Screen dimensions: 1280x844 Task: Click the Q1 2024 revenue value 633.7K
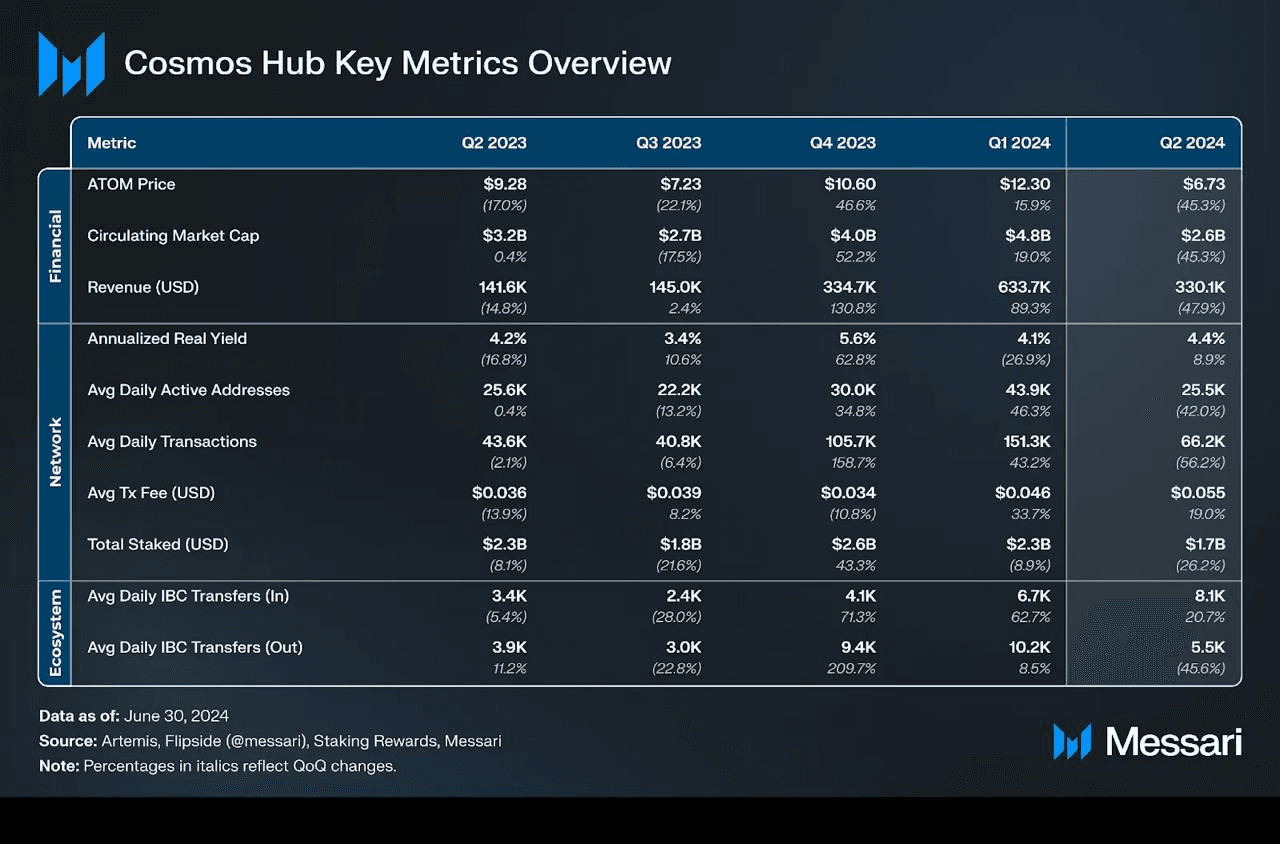[x=1023, y=287]
